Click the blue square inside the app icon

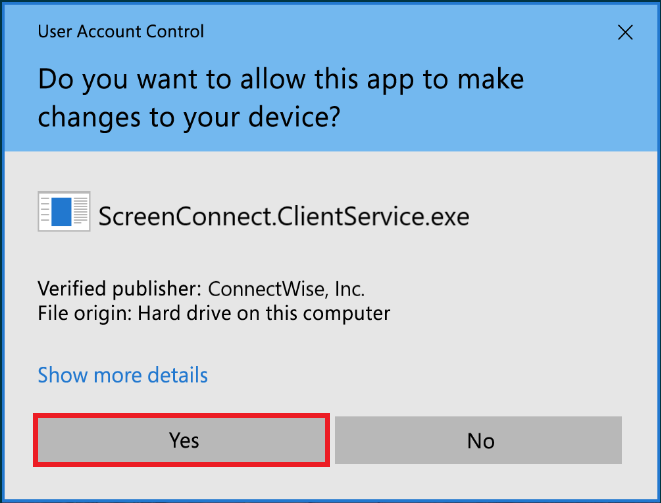(61, 212)
